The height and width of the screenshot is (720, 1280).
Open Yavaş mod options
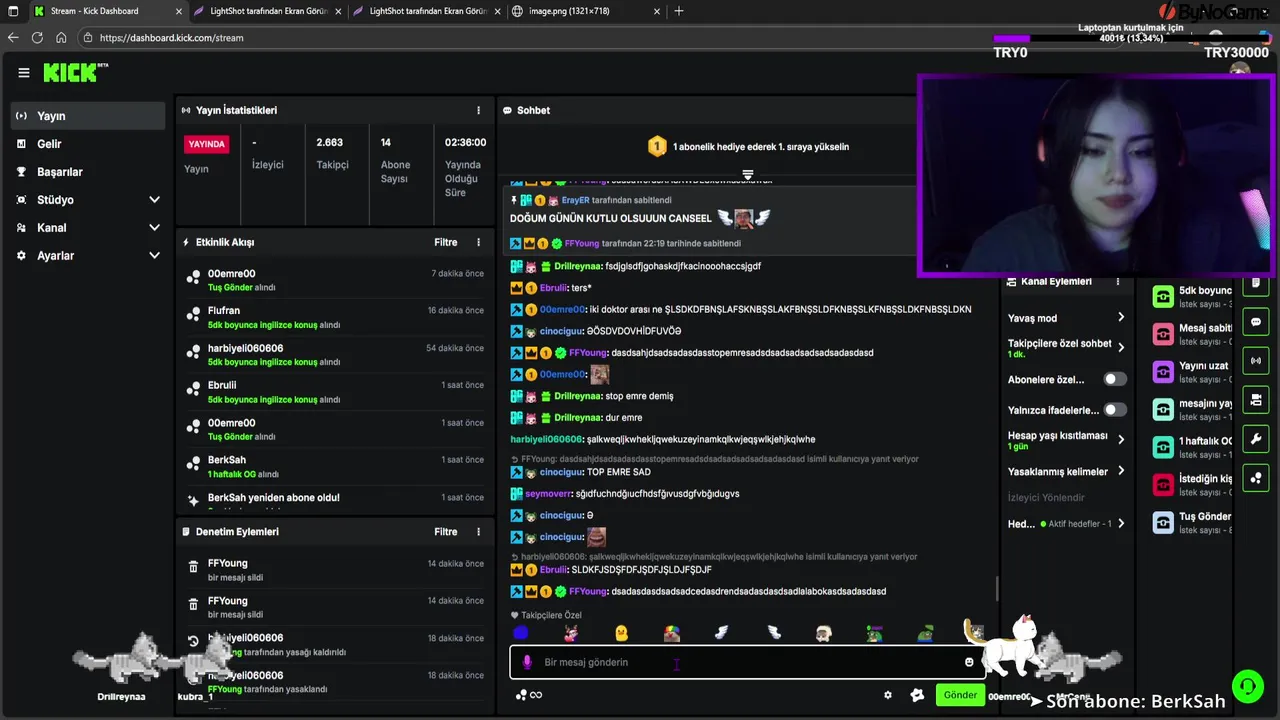click(1066, 318)
